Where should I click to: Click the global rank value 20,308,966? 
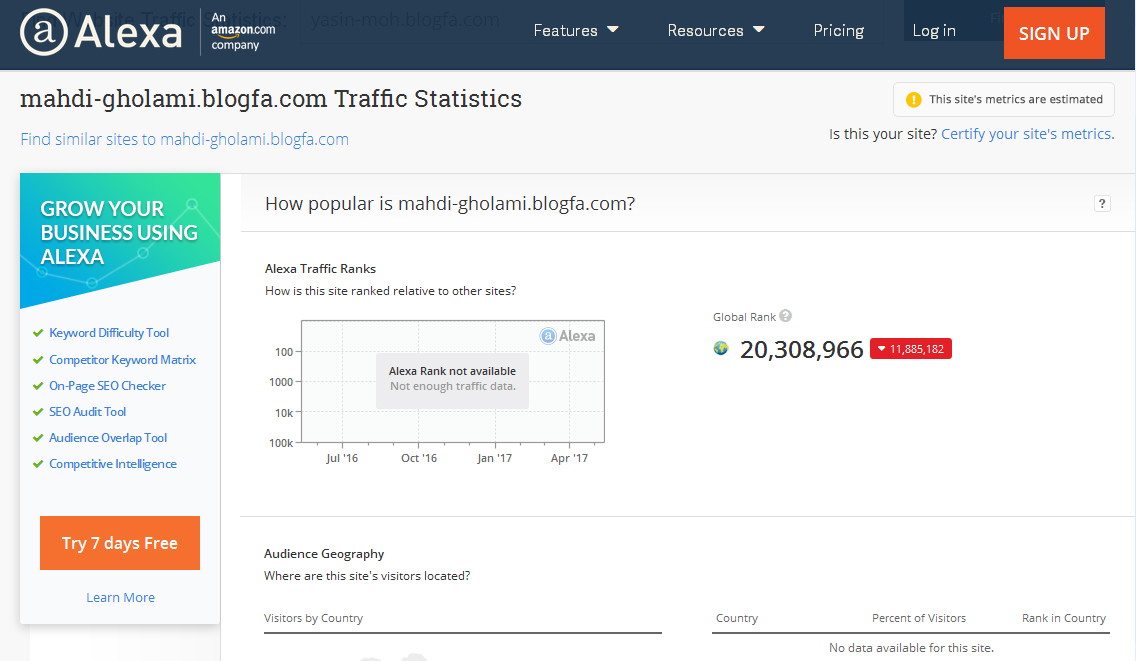[801, 349]
